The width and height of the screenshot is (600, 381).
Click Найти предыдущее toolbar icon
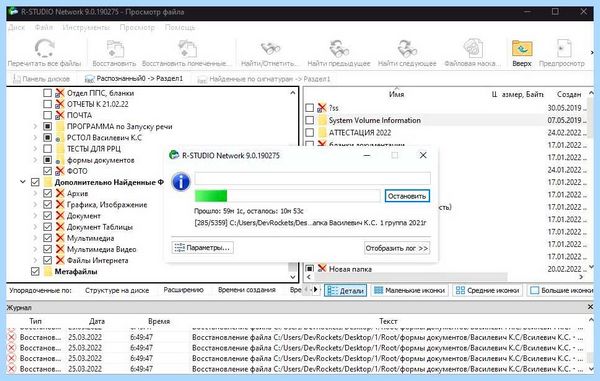pos(339,49)
